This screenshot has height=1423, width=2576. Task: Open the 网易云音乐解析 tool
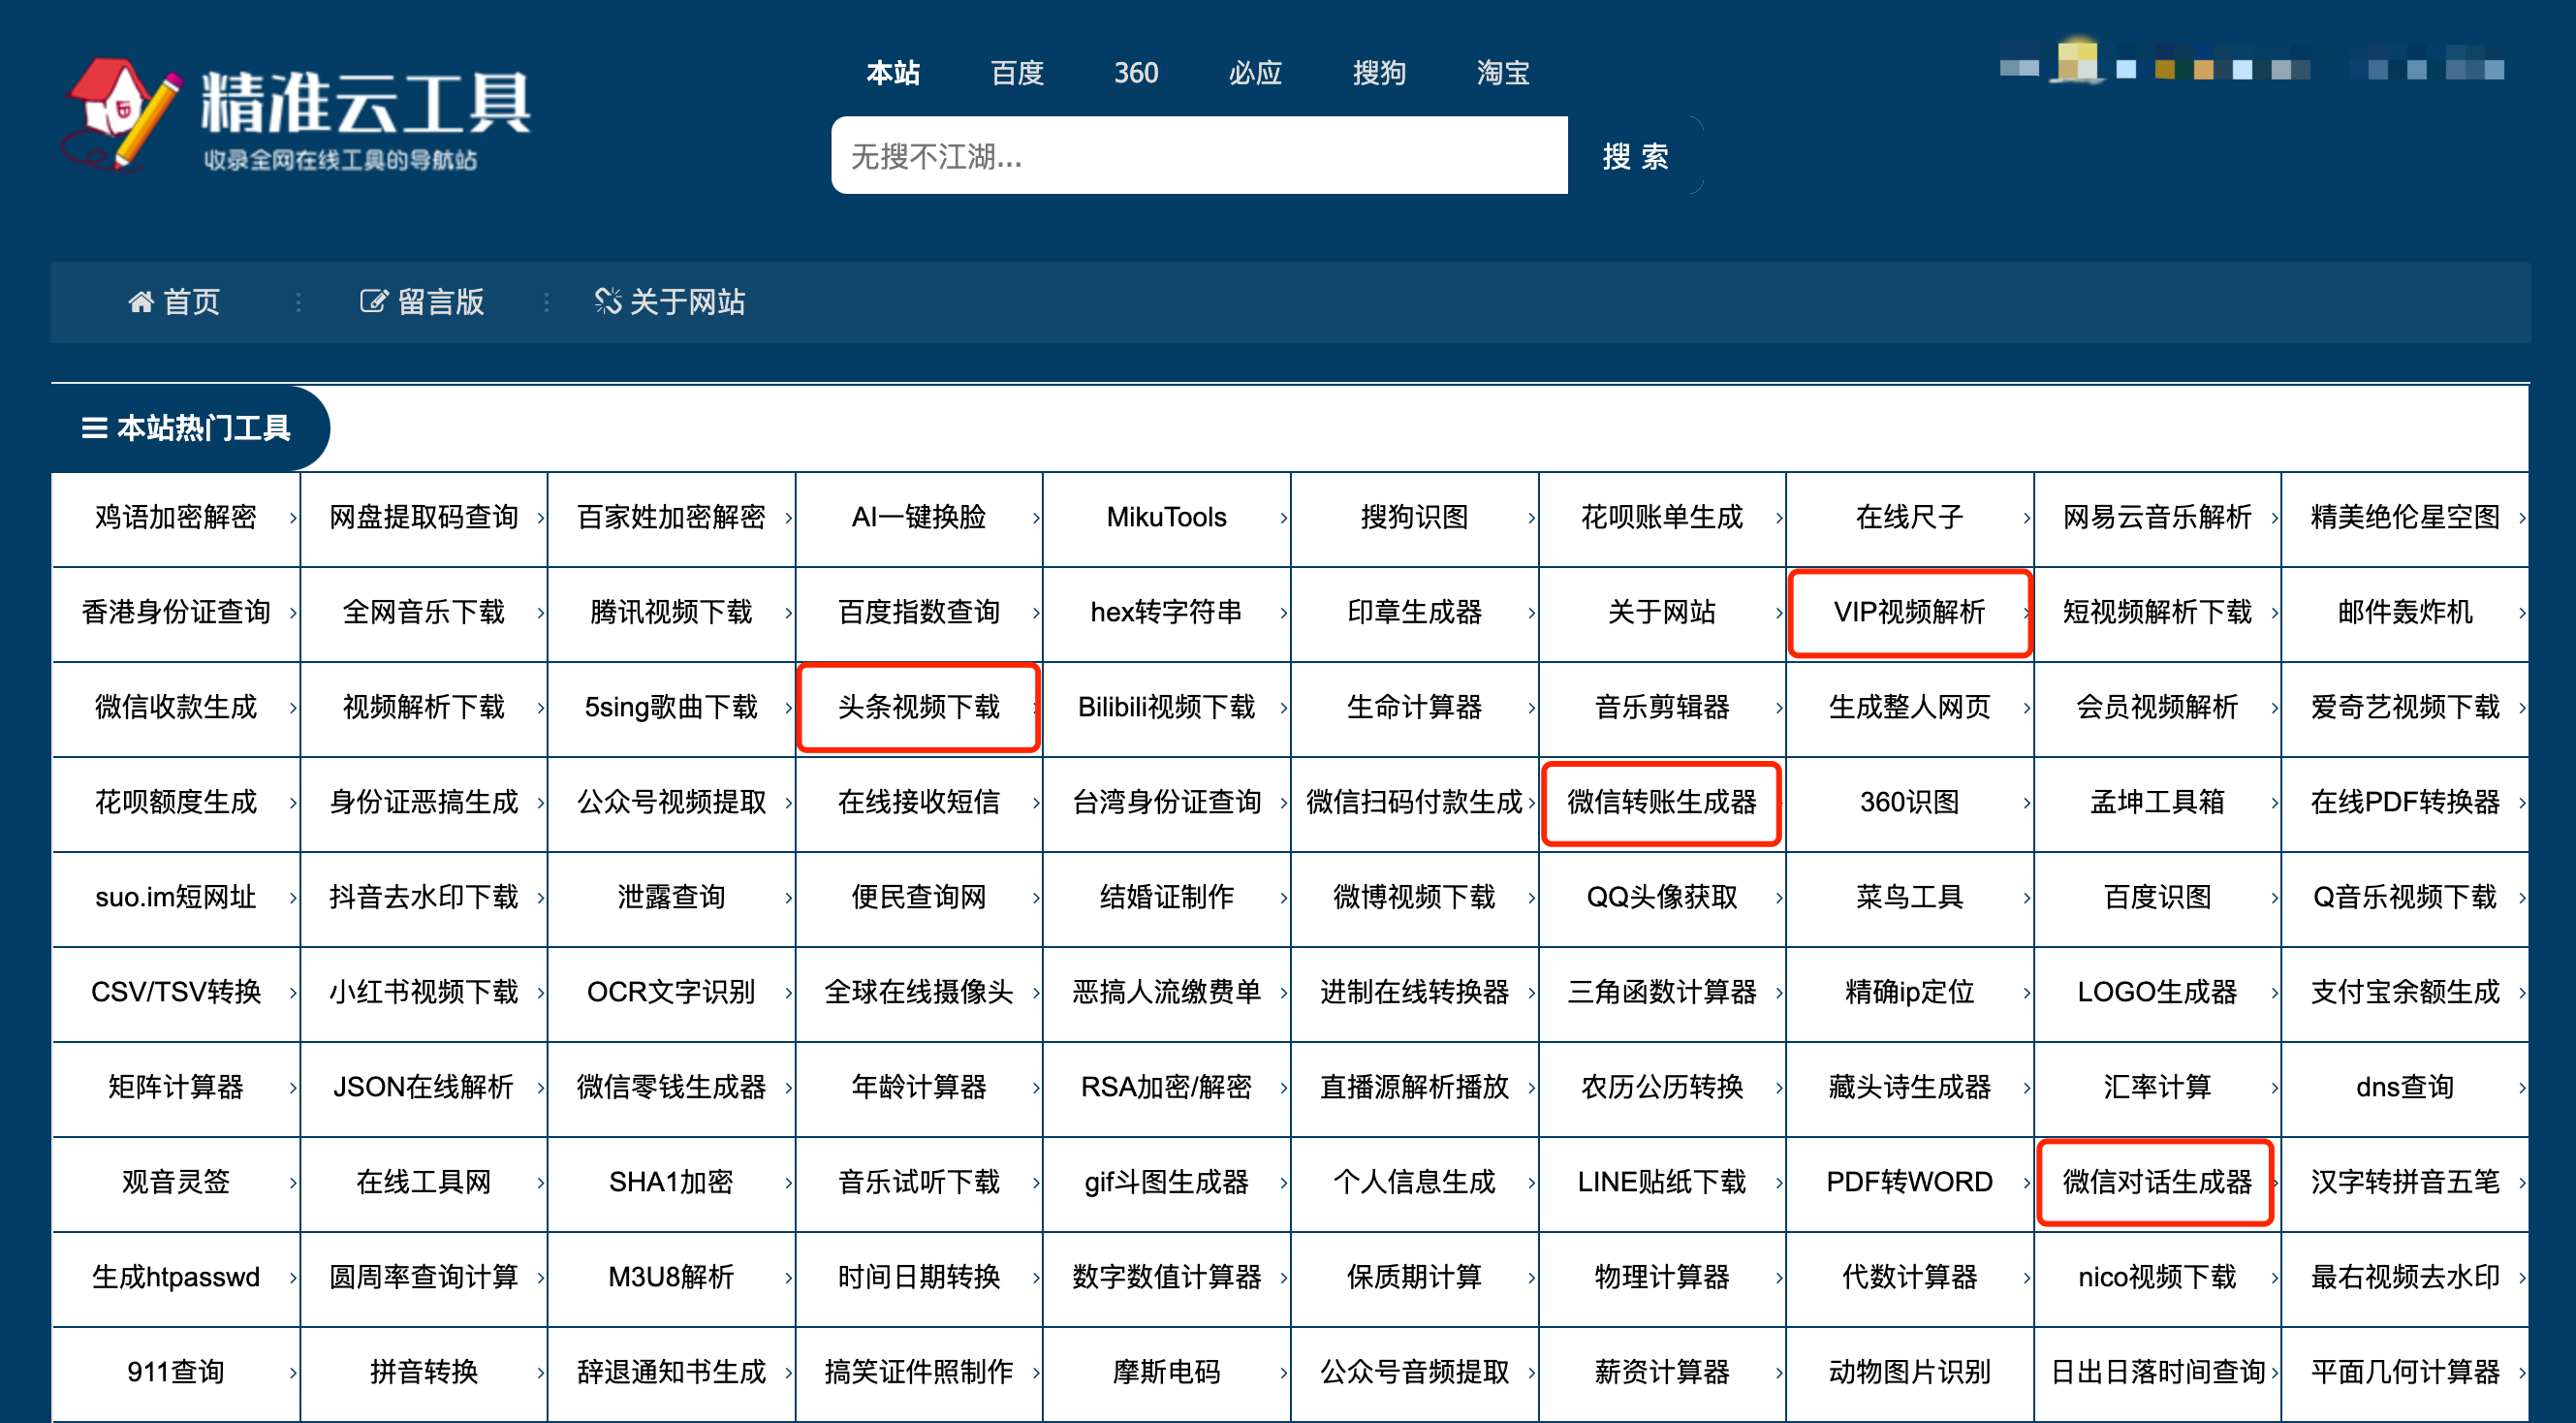2157,517
